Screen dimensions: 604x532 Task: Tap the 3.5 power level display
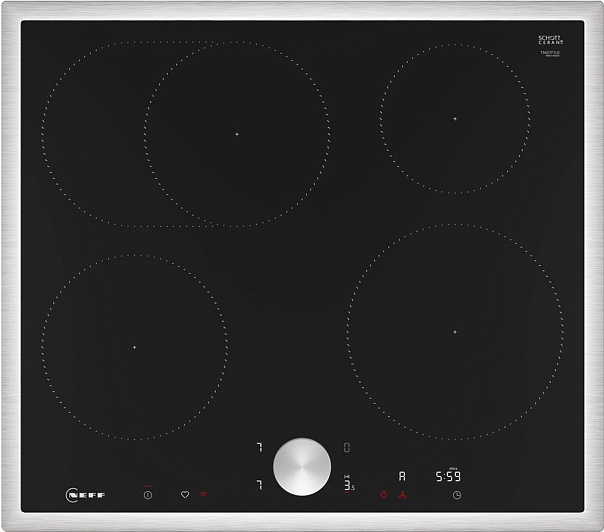click(x=349, y=486)
